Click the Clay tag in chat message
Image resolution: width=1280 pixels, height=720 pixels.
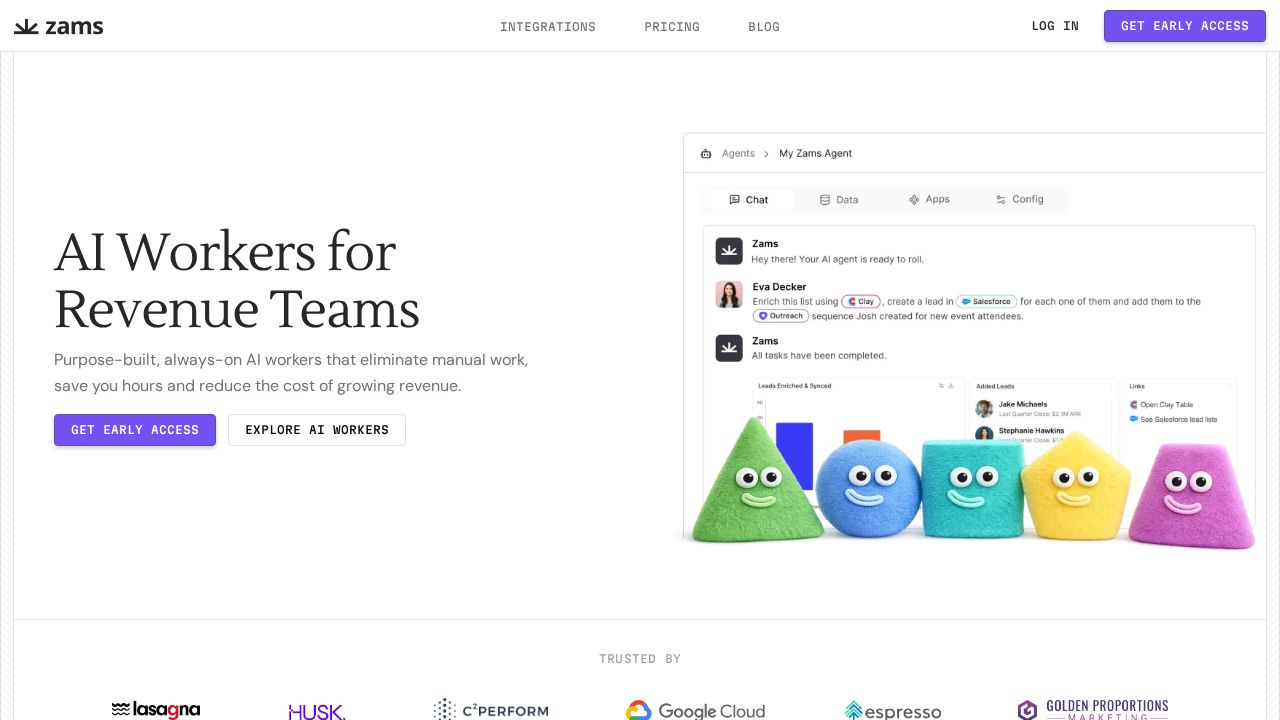(861, 301)
